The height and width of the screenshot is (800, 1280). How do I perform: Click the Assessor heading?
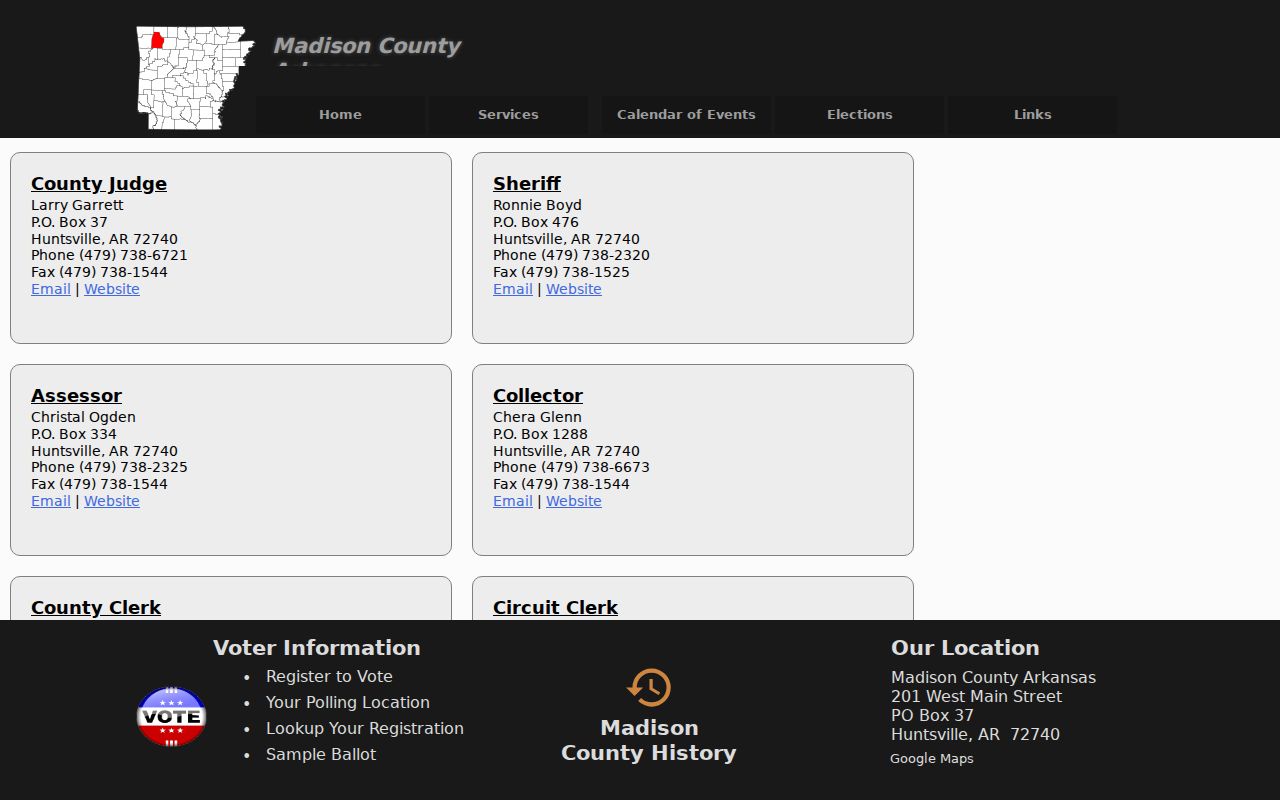[x=76, y=396]
